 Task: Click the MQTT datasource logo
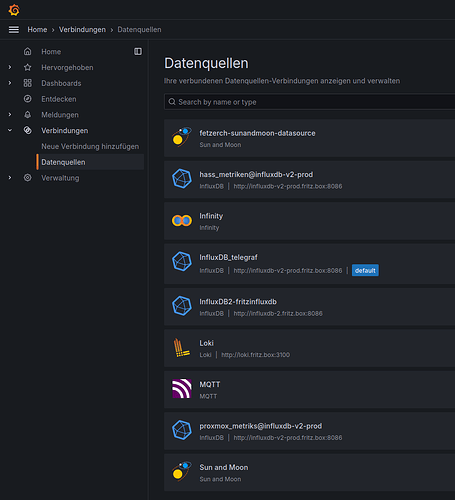(x=182, y=389)
